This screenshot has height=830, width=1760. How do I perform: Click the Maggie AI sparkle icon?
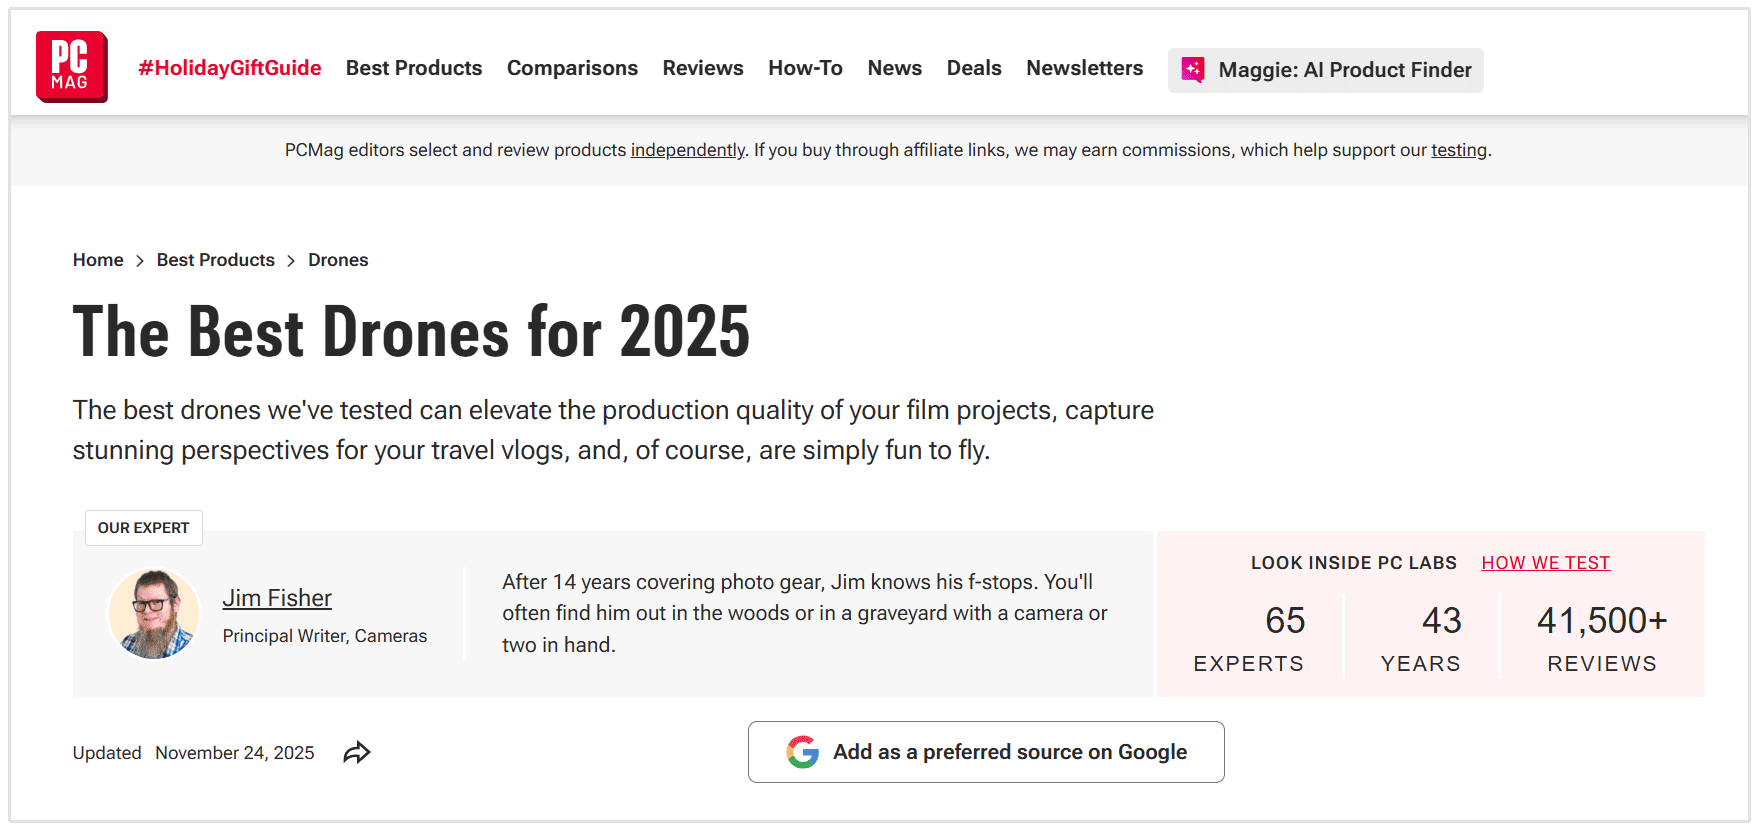coord(1193,70)
